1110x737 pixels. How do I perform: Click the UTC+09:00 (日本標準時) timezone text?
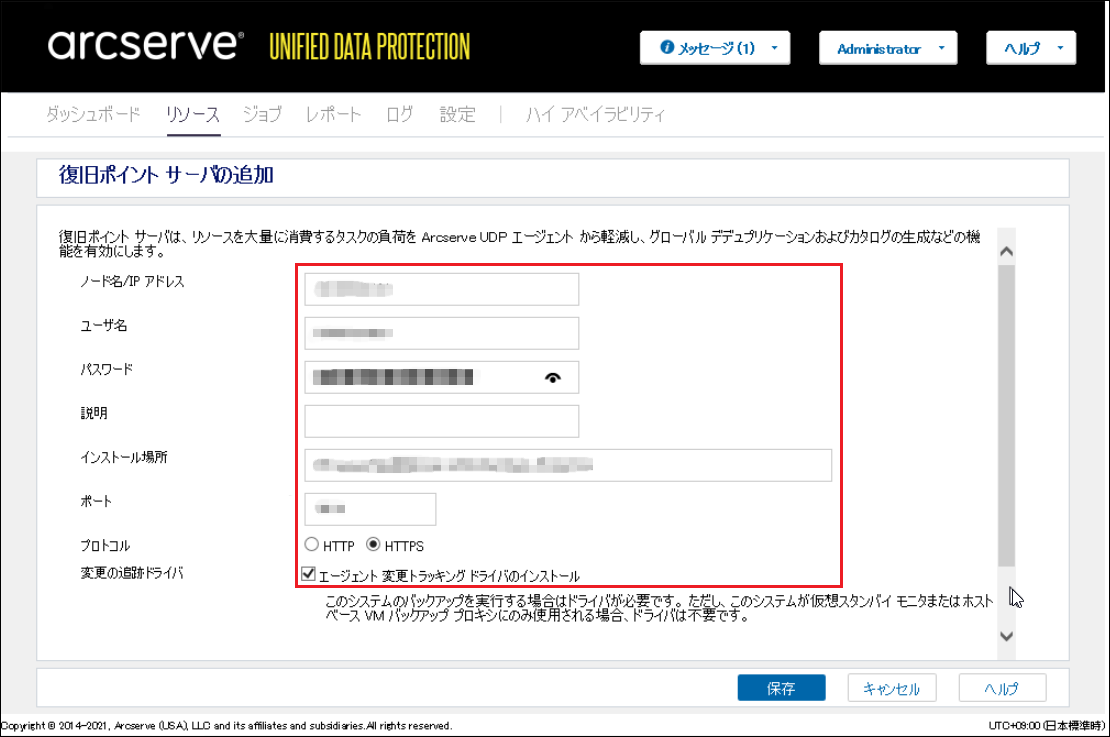1046,726
